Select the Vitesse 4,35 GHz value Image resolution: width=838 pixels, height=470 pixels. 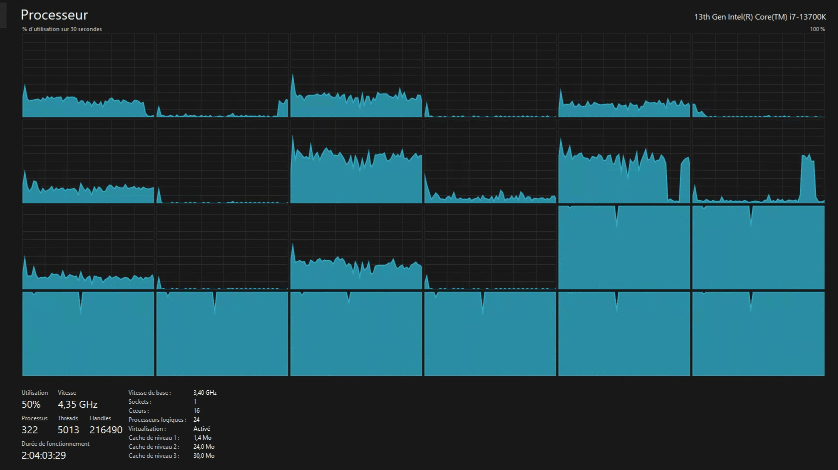(x=77, y=404)
